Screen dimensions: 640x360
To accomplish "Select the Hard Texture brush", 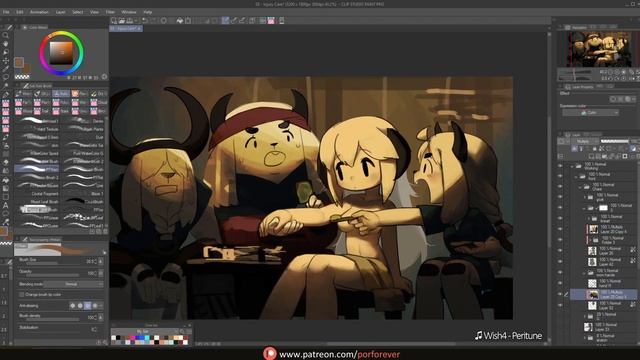I will pos(38,129).
